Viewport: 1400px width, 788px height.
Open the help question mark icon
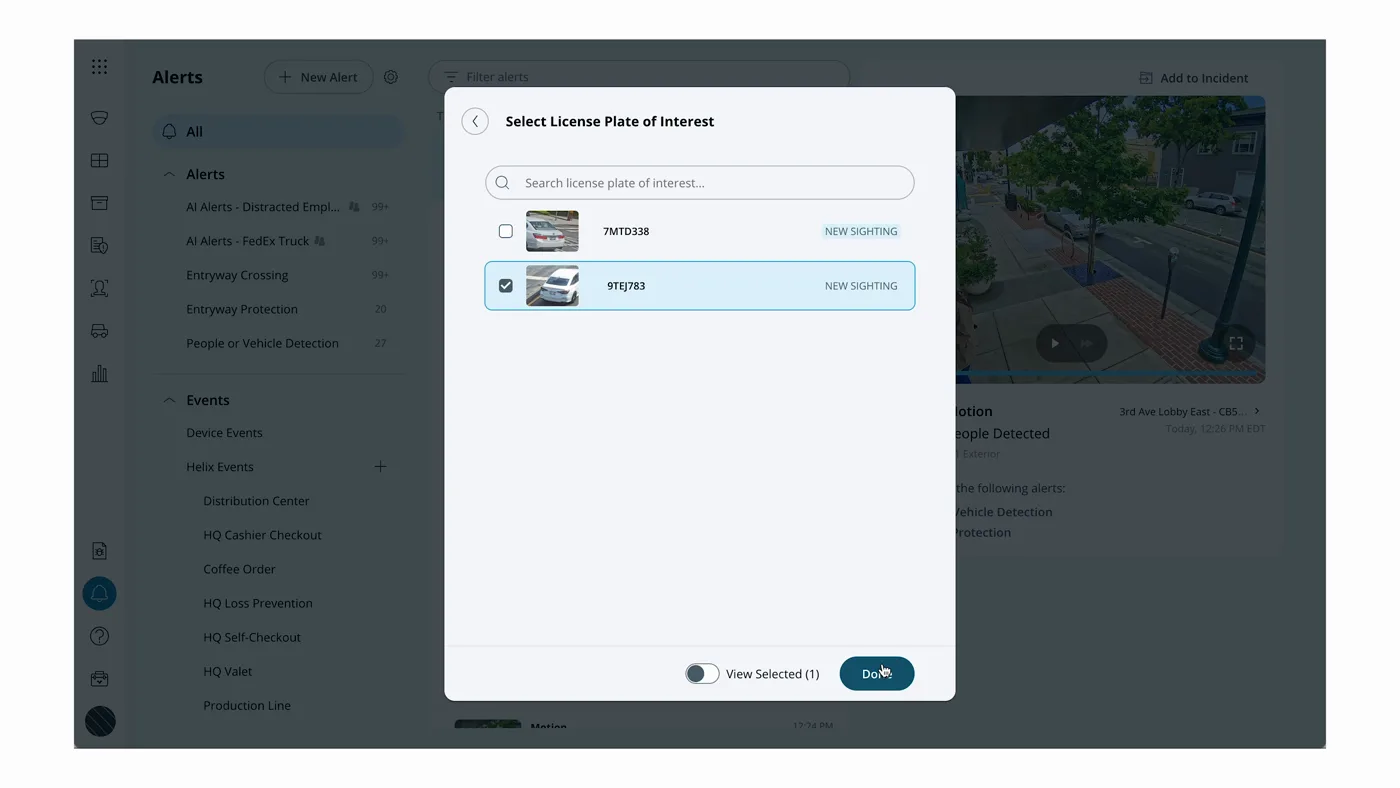99,636
